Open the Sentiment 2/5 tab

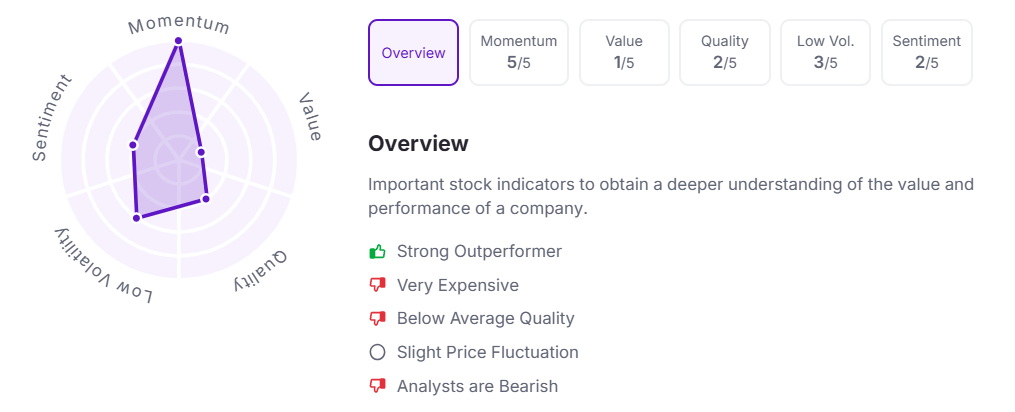[926, 52]
